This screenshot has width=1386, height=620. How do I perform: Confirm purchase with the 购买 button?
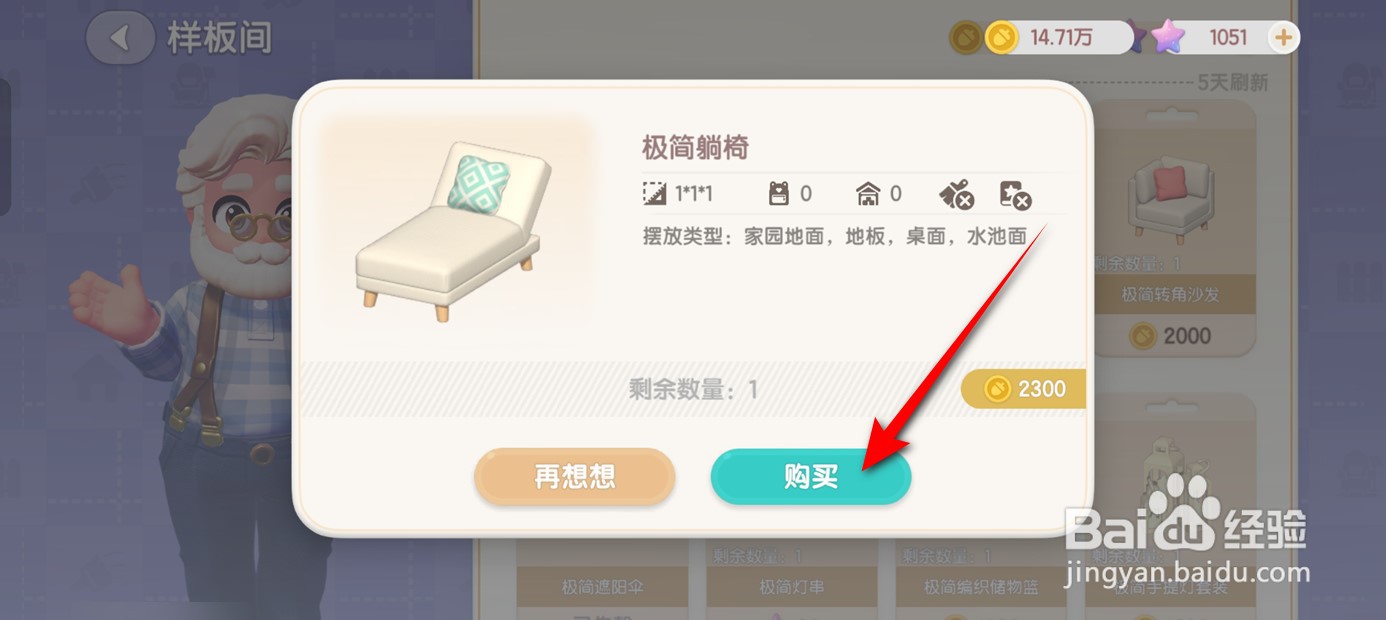pos(811,477)
